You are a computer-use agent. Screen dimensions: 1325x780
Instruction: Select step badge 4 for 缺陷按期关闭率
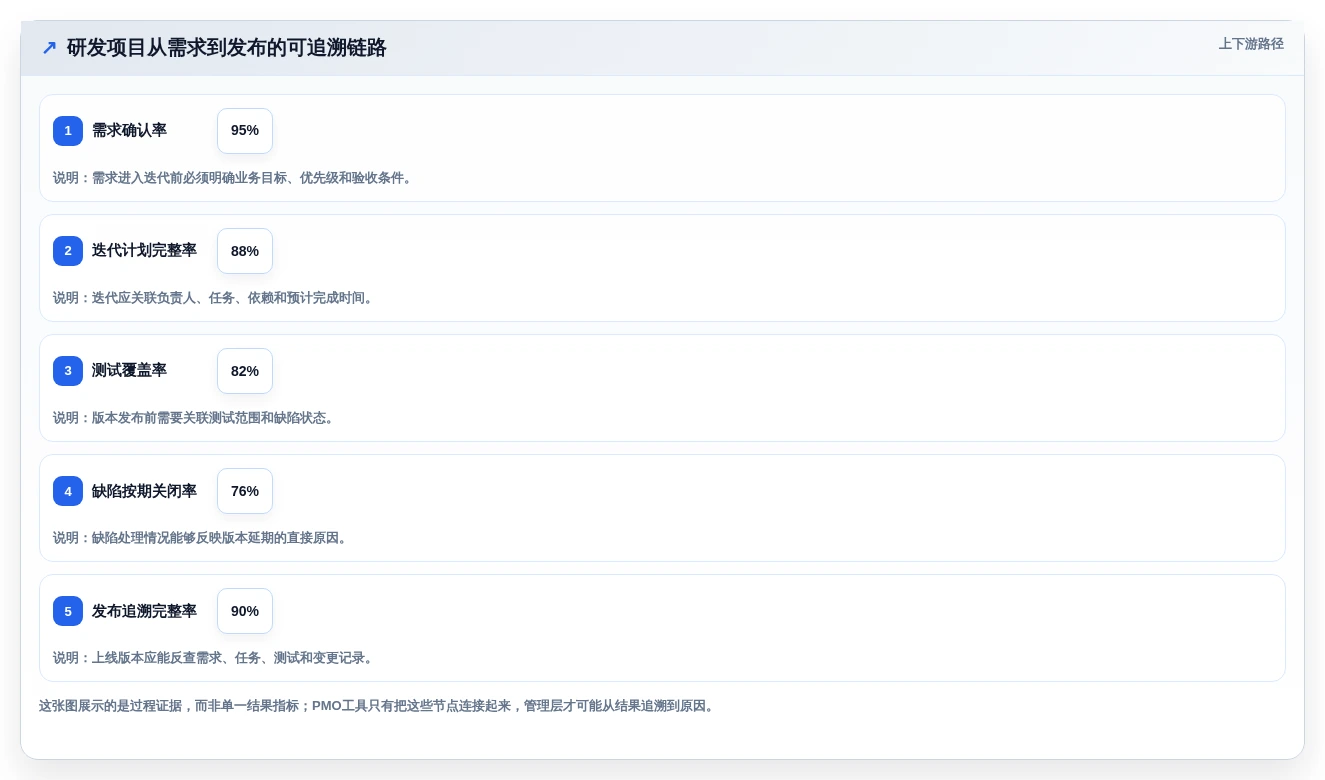(x=68, y=491)
